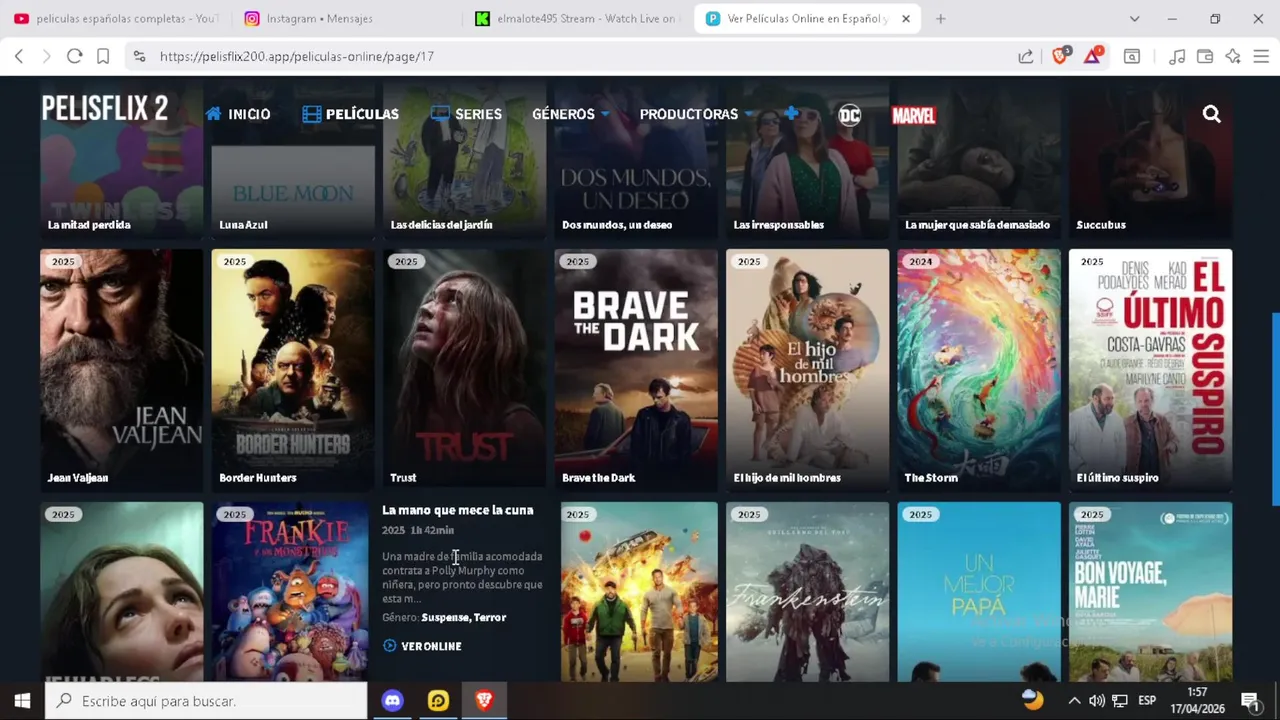
Task: Click the Ver Online link
Action: [422, 646]
